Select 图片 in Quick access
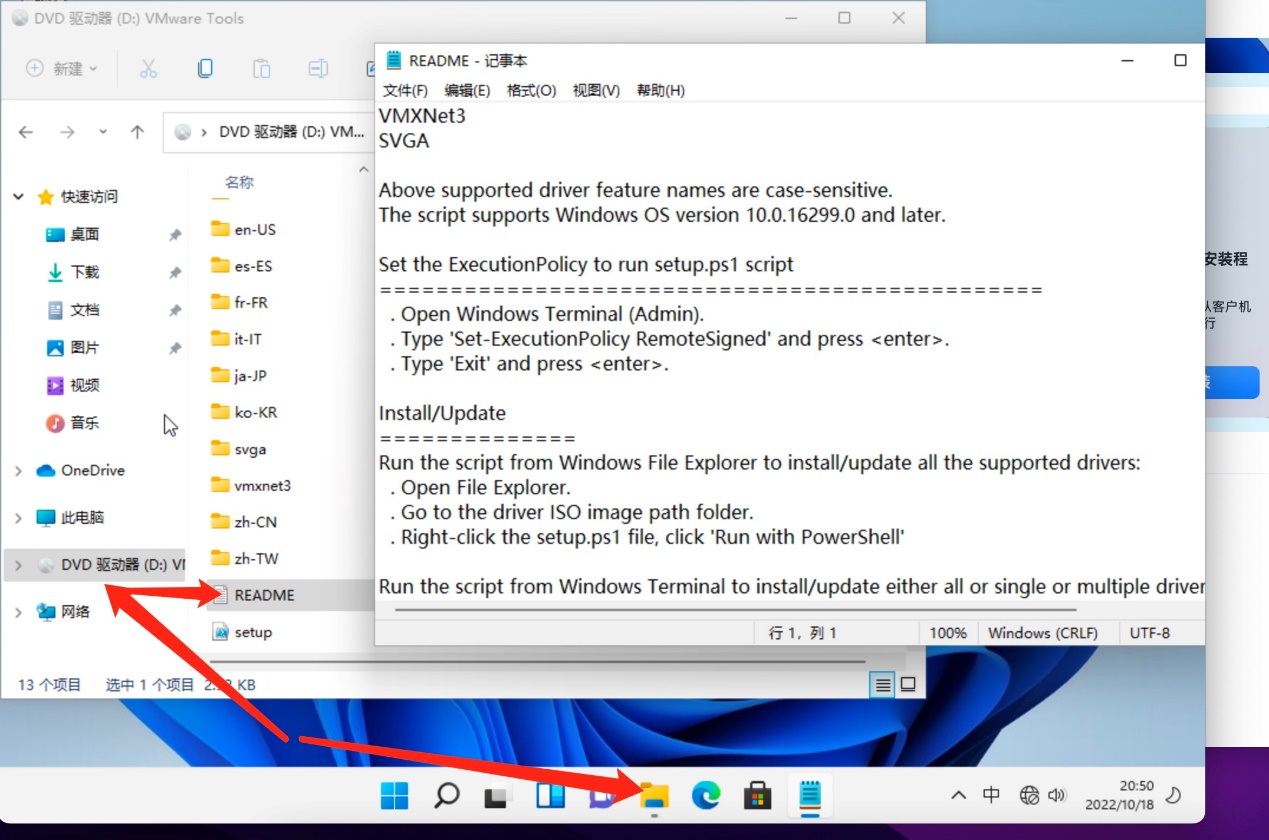Image resolution: width=1269 pixels, height=840 pixels. click(x=85, y=348)
